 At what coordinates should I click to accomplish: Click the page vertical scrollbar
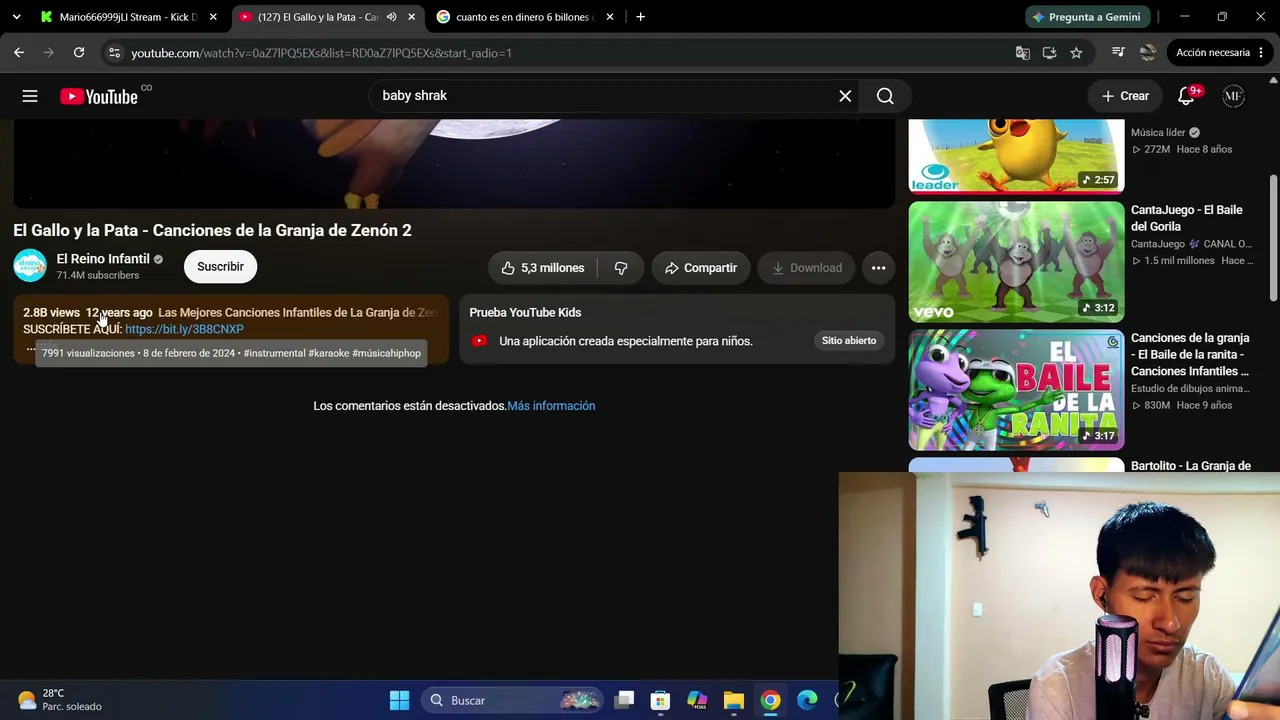(1273, 240)
